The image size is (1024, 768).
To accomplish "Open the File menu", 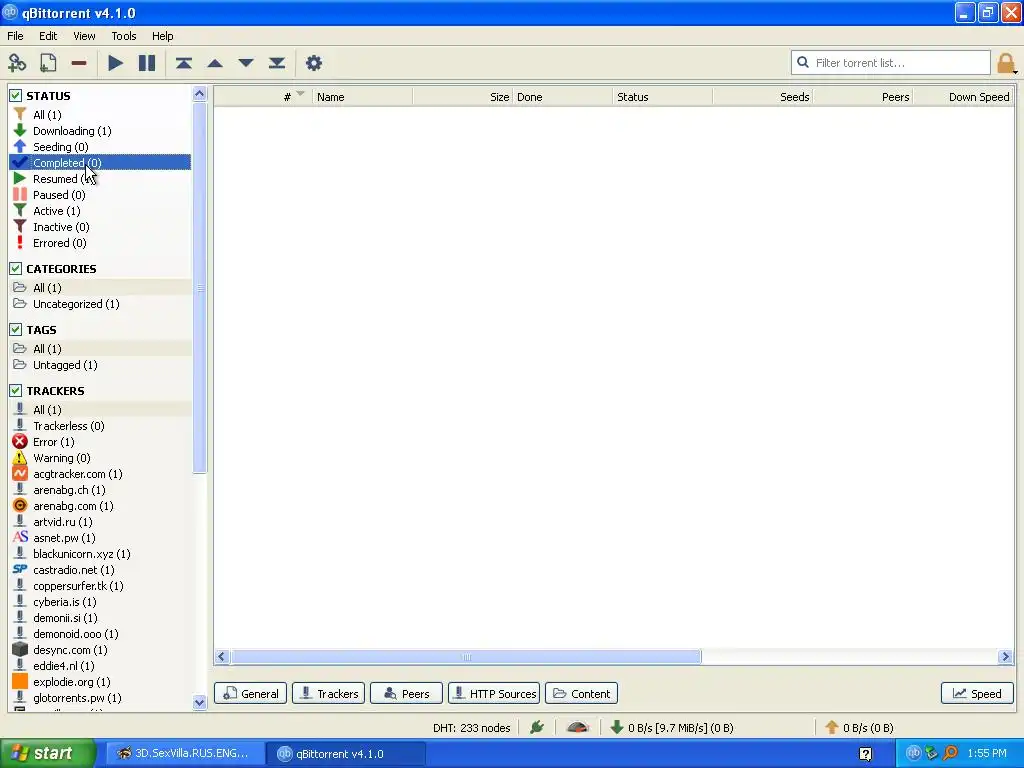I will pos(15,36).
